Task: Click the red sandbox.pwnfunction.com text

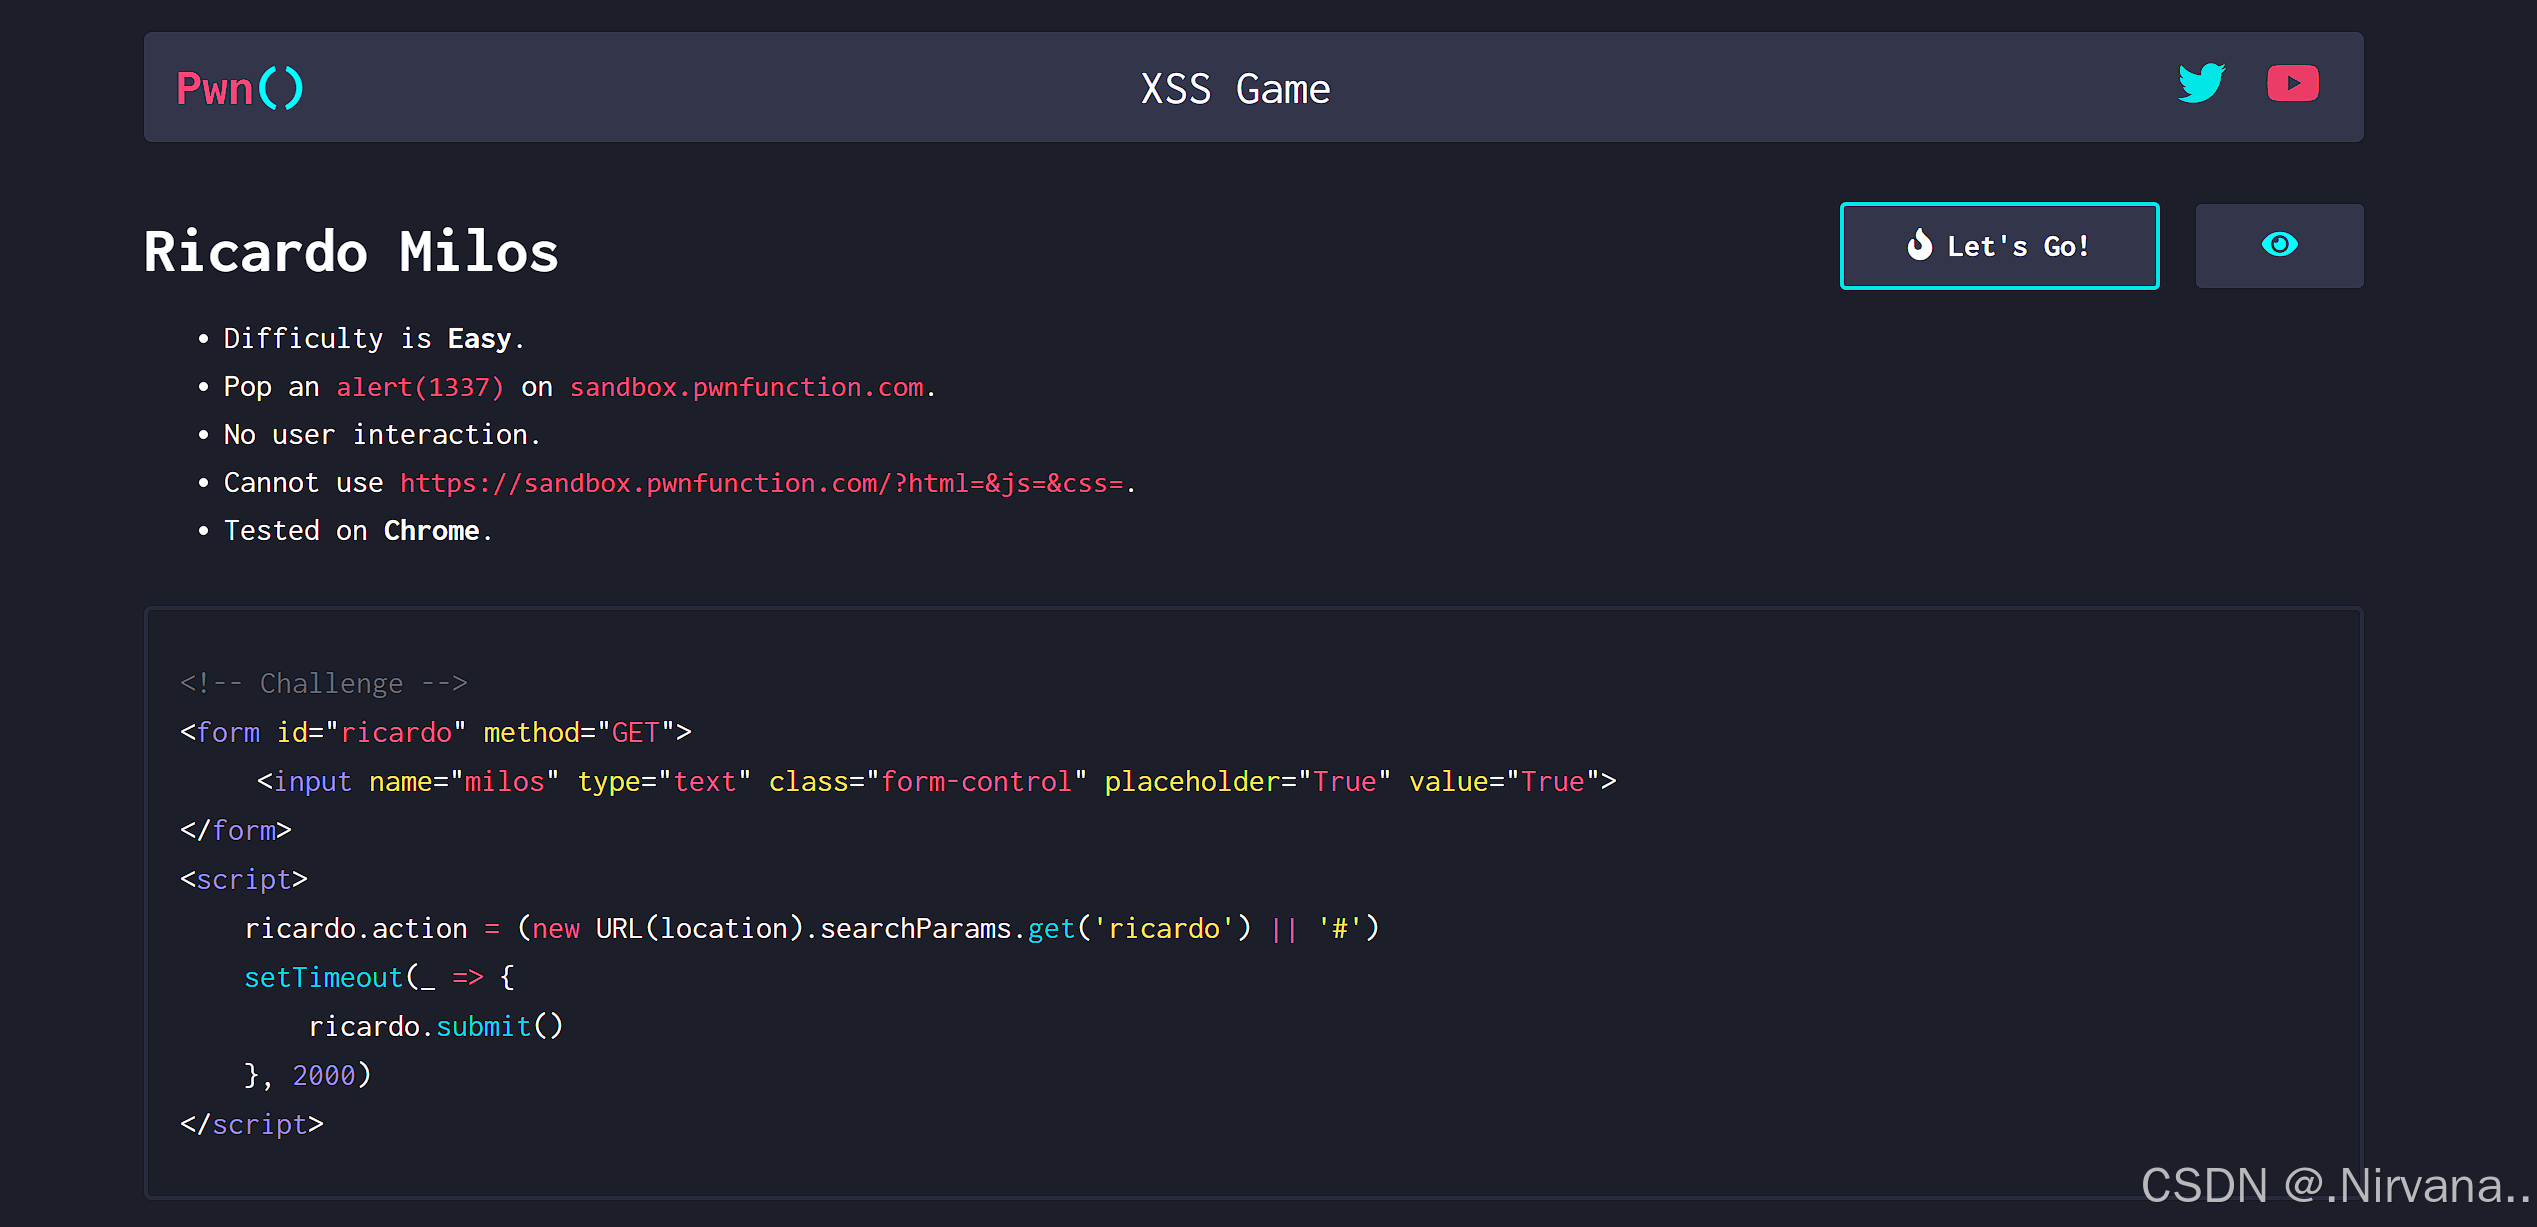Action: pyautogui.click(x=747, y=387)
